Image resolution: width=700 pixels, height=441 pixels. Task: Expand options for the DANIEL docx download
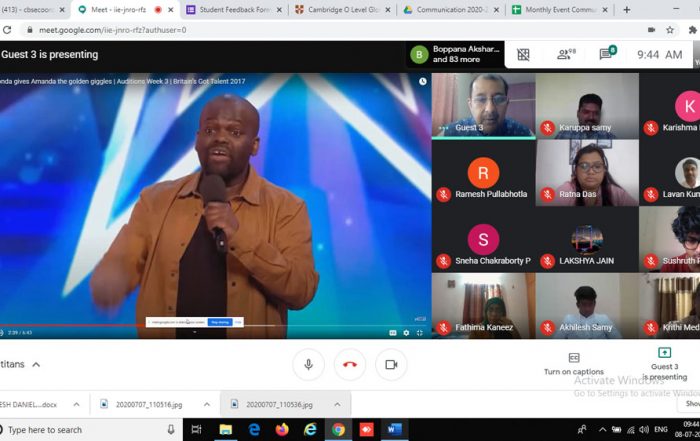[76, 404]
